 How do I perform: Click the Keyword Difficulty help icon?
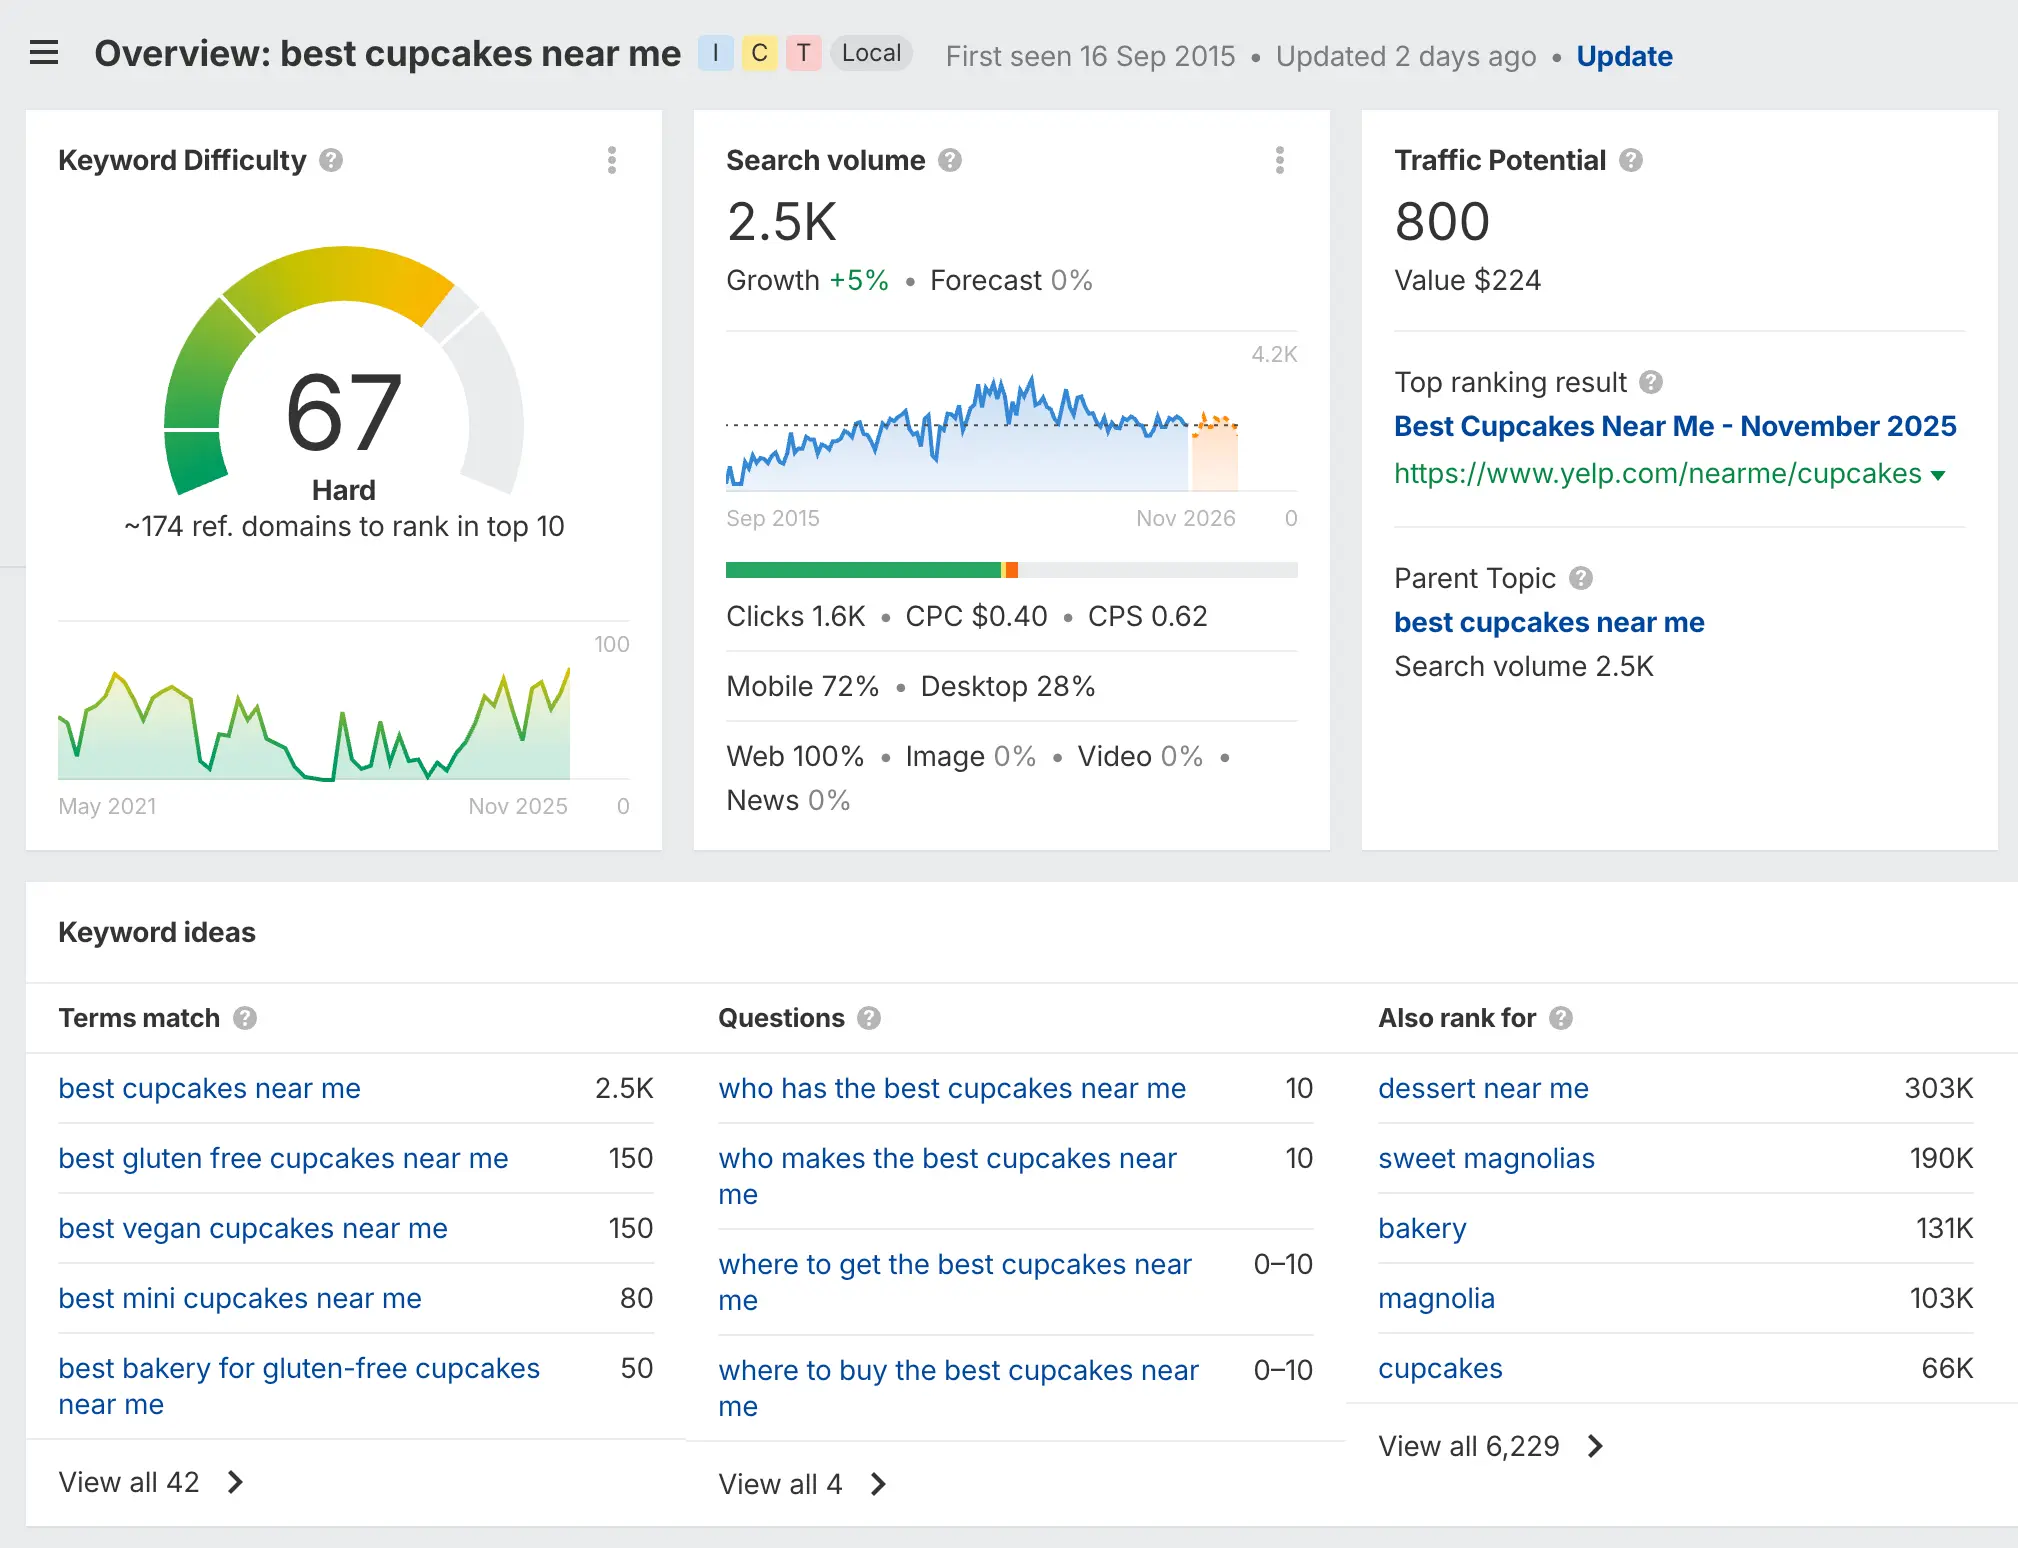(330, 160)
